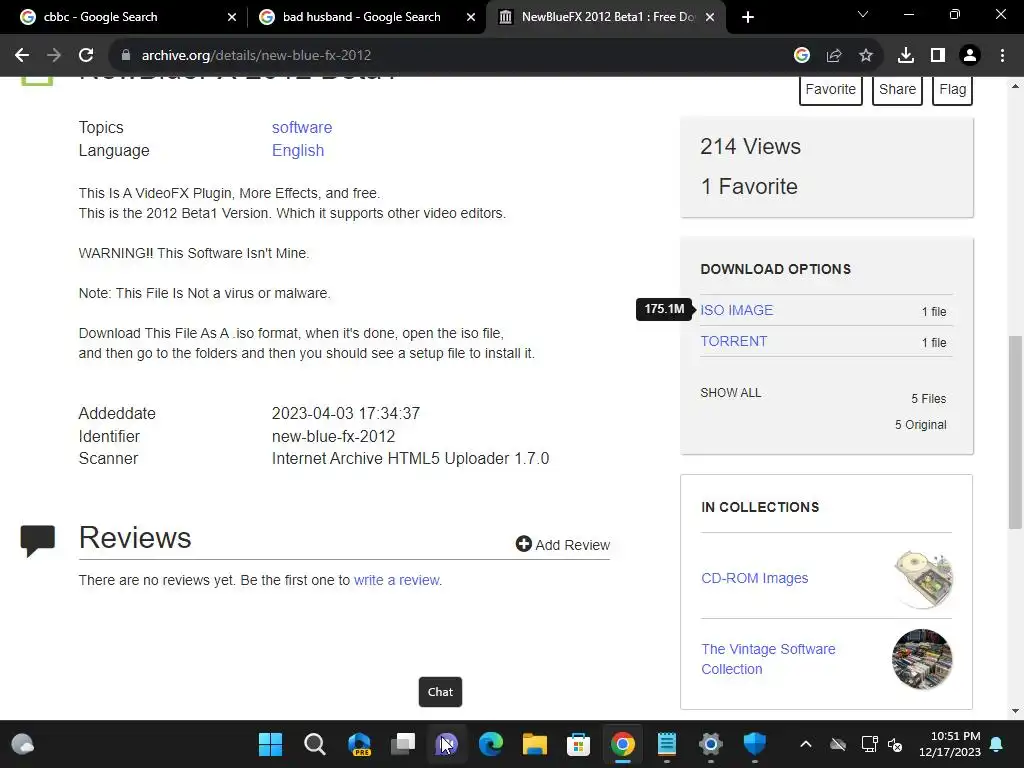Click the Favorite button
1024x768 pixels.
click(x=830, y=89)
